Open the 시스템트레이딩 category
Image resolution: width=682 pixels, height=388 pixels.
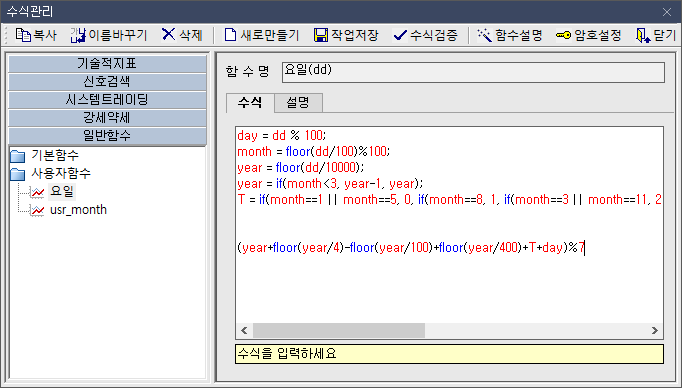coord(107,100)
